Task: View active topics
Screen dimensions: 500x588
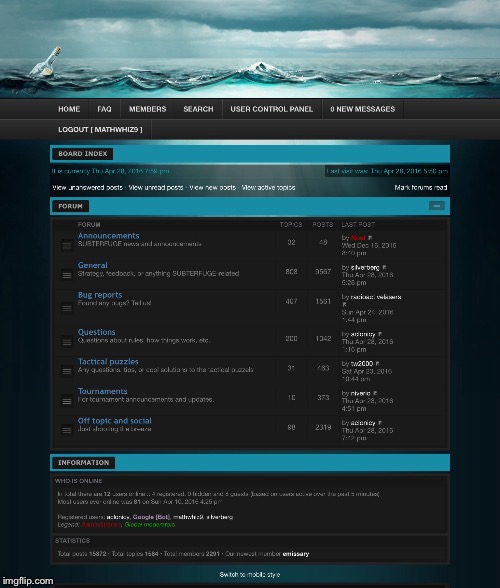Action: (268, 188)
